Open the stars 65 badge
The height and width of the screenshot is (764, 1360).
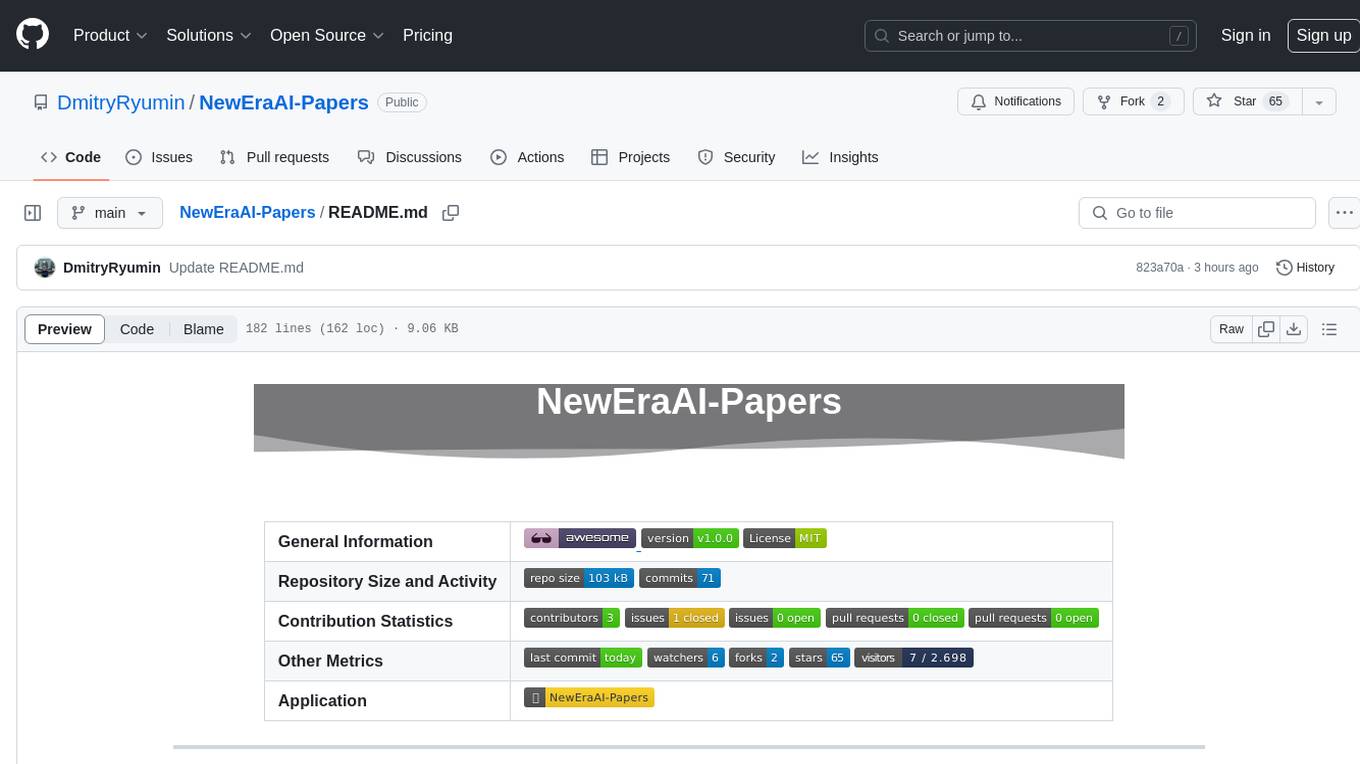[819, 658]
